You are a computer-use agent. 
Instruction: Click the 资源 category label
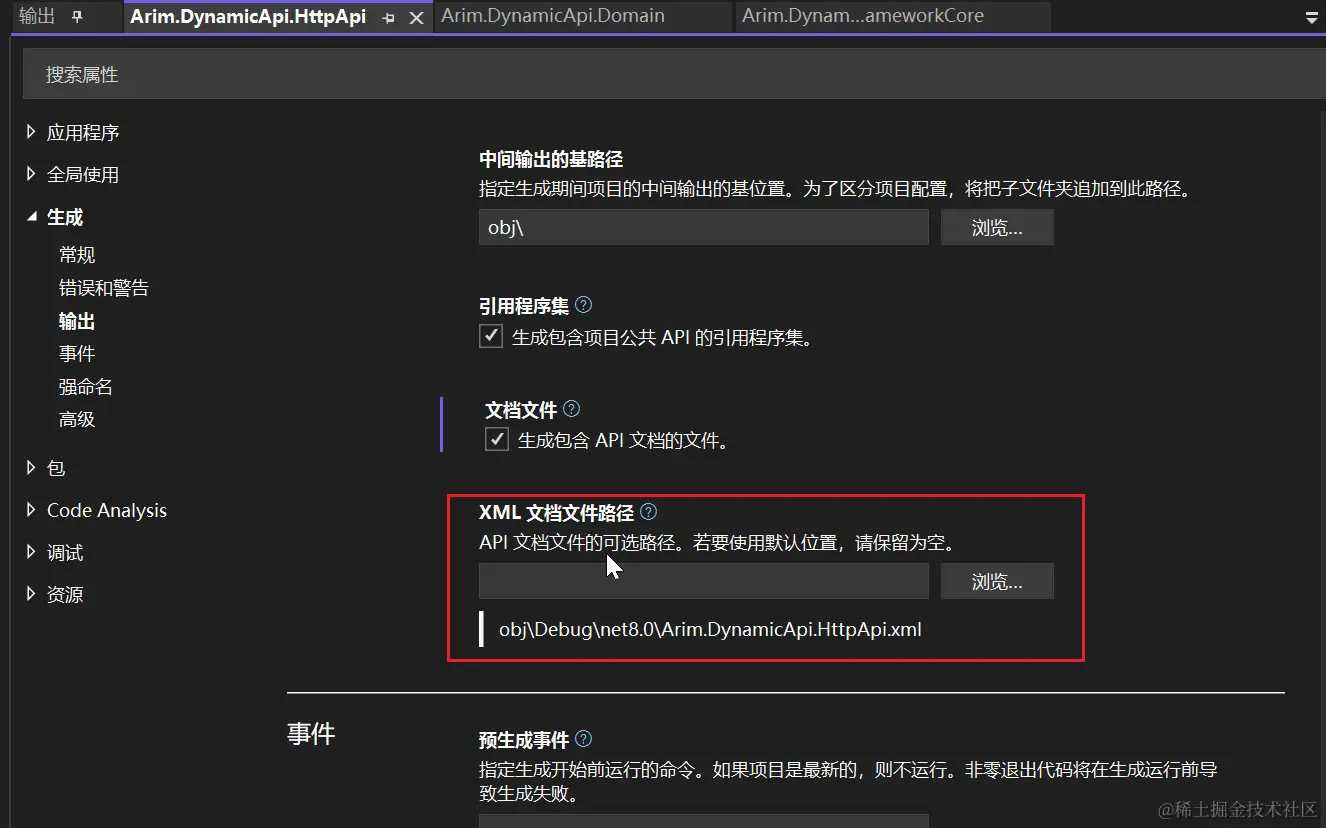65,594
